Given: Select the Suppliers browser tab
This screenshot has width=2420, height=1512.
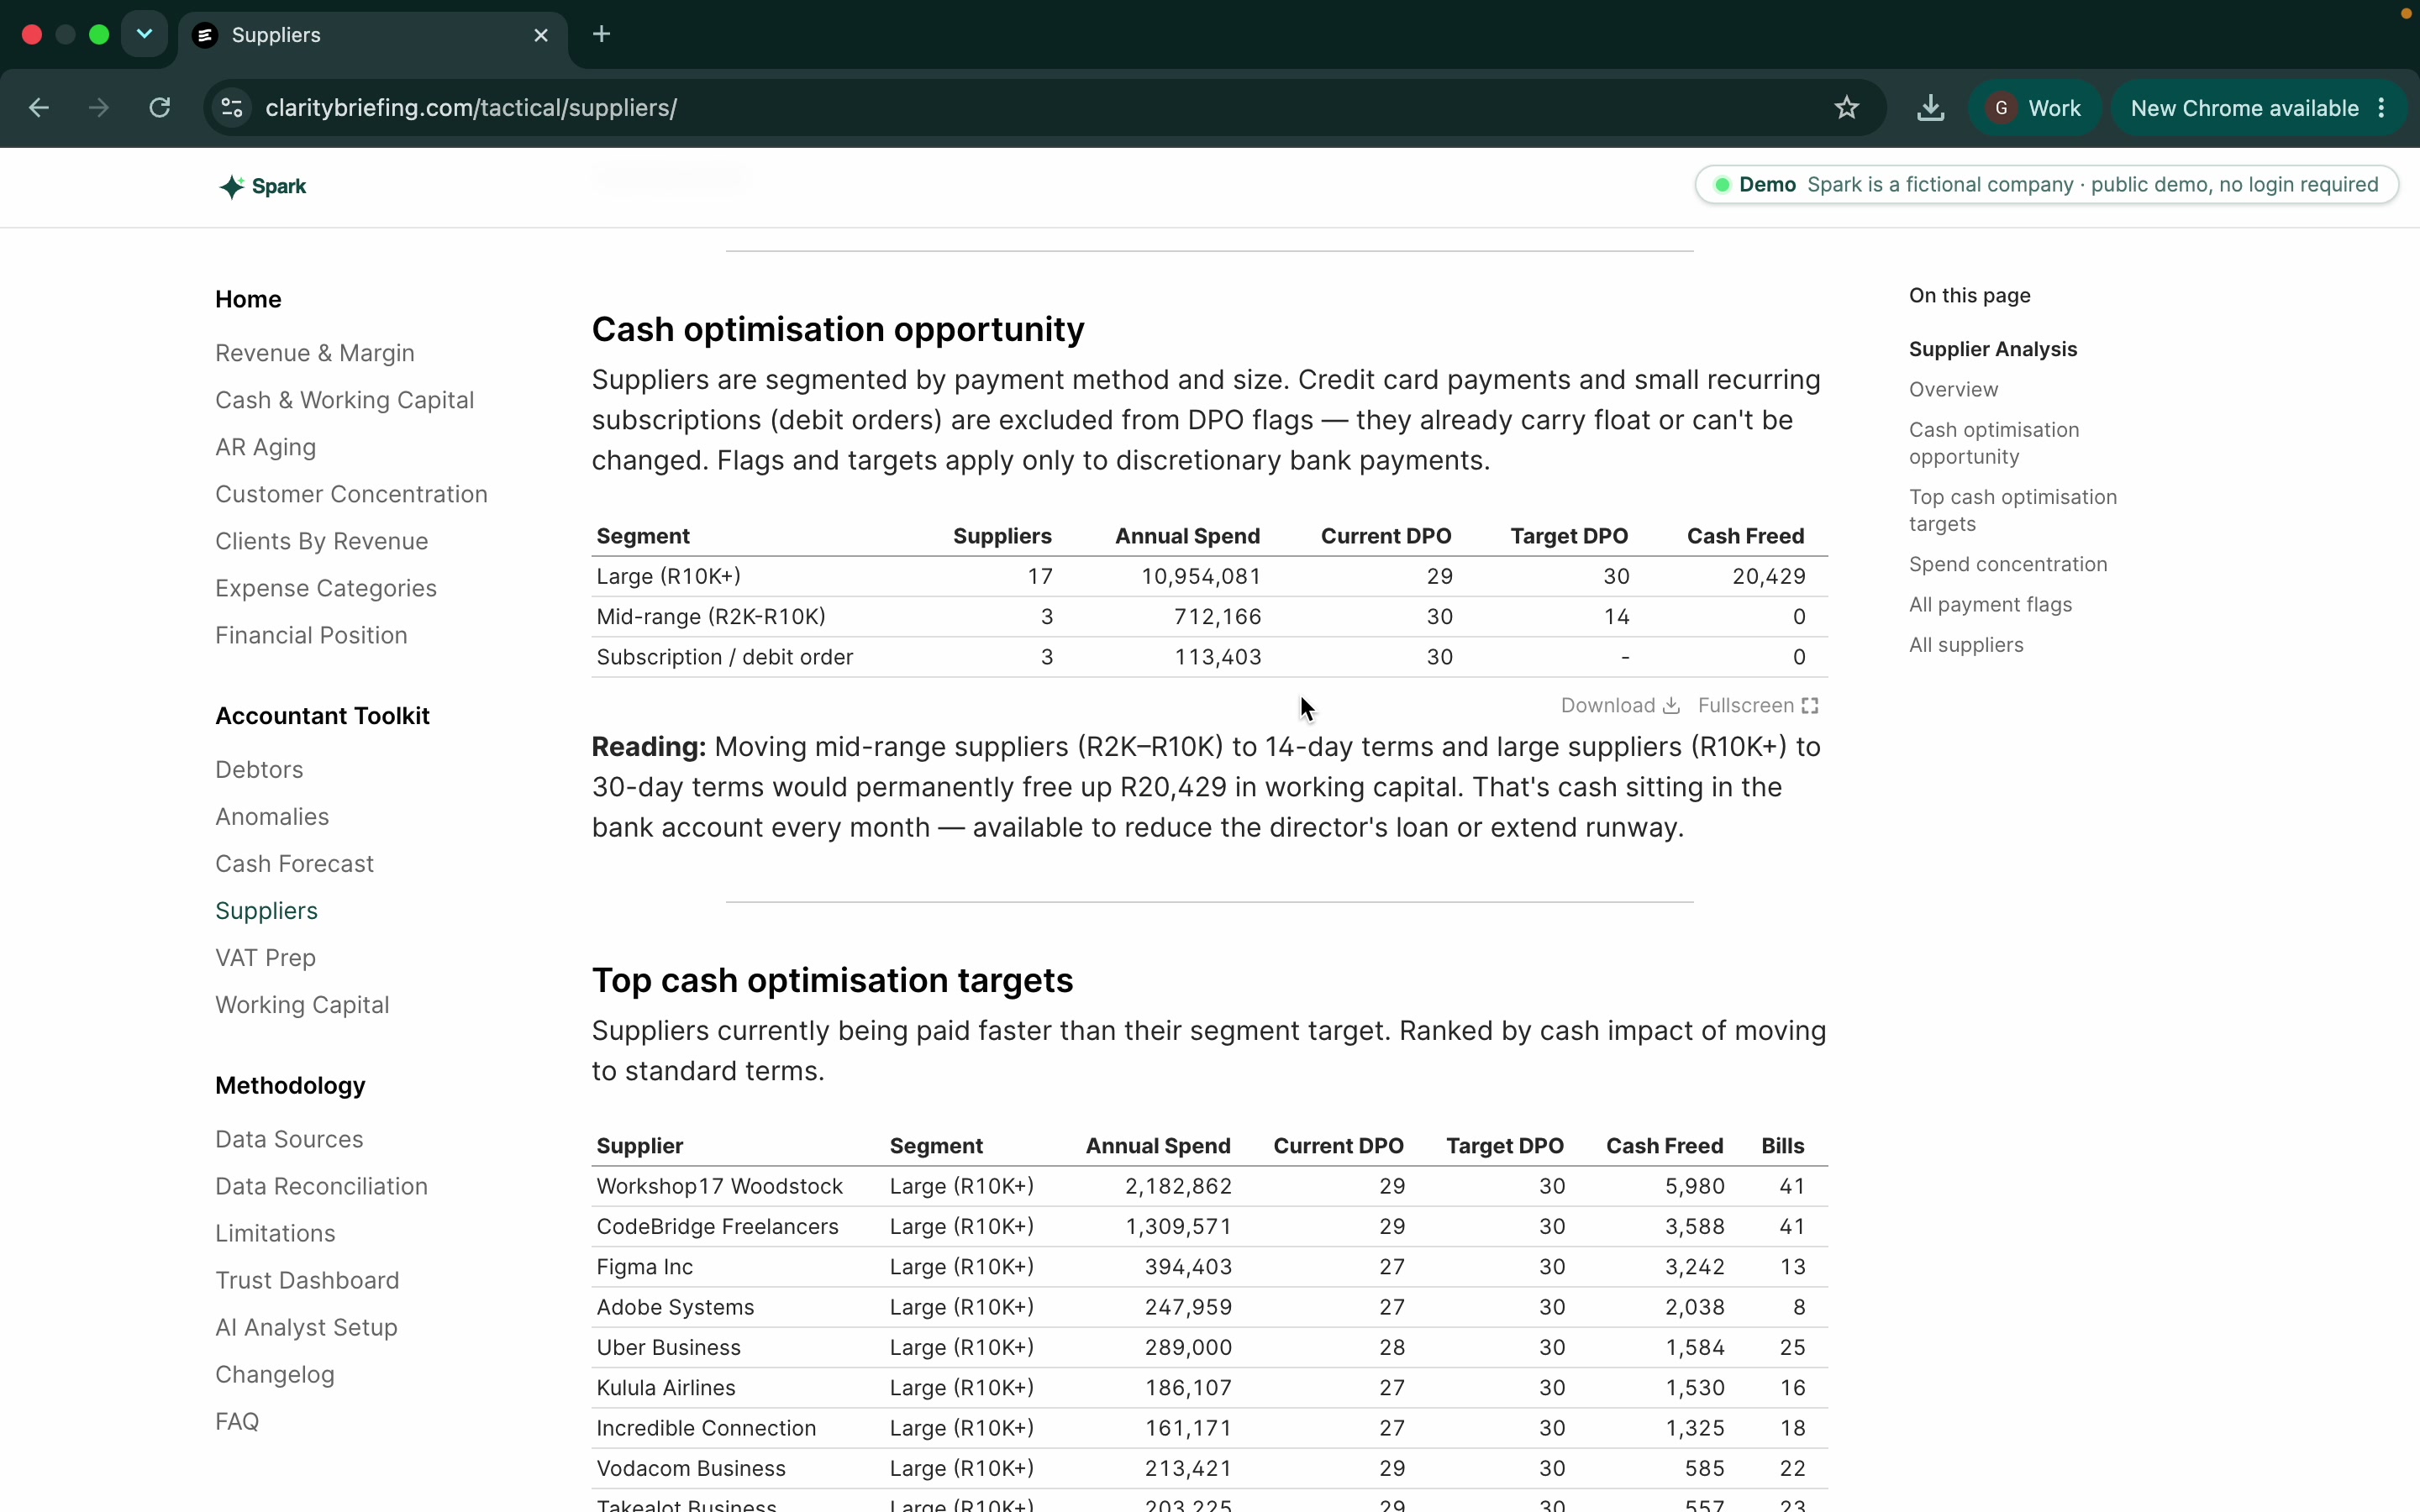Looking at the screenshot, I should [x=373, y=35].
